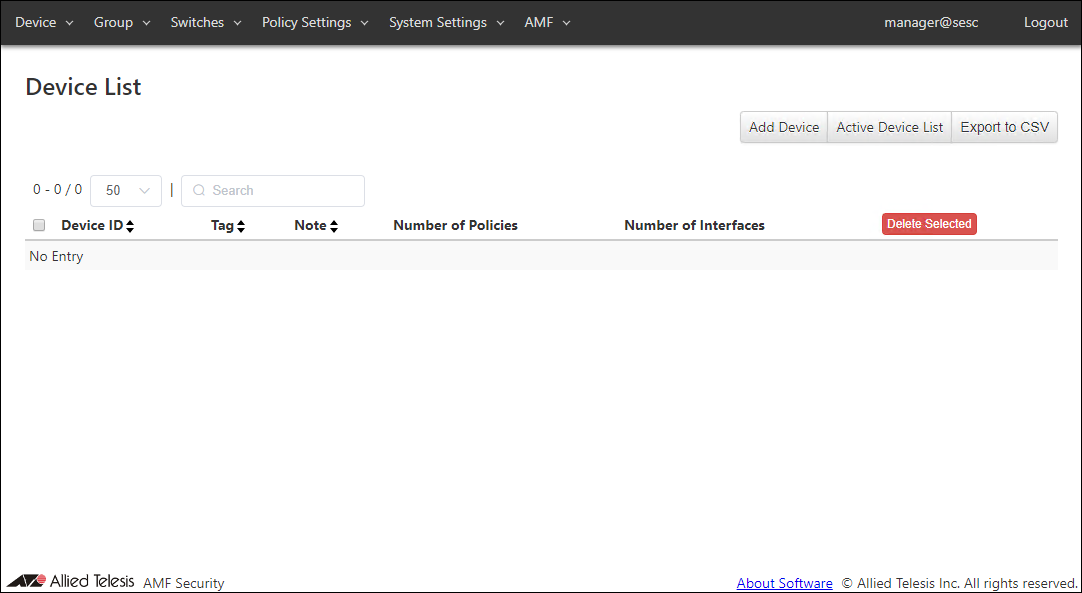Open the Group menu

(122, 22)
